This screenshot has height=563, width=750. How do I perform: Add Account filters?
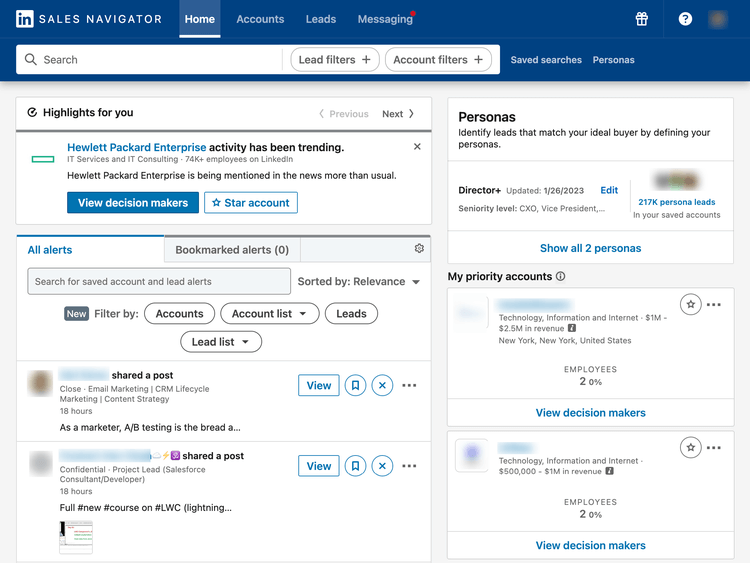point(438,59)
